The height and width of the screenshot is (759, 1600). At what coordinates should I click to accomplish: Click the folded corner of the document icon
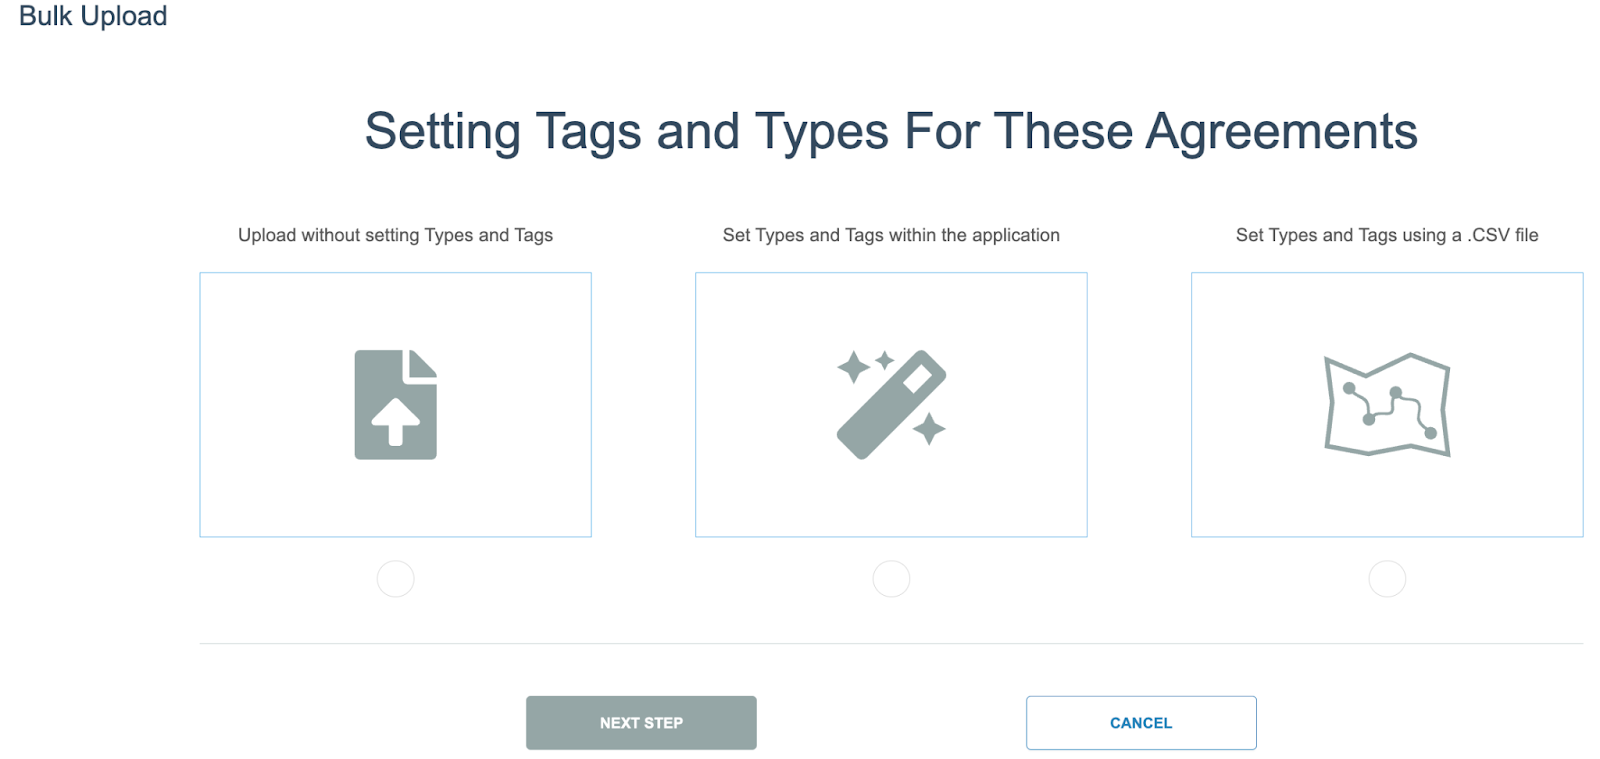point(421,363)
